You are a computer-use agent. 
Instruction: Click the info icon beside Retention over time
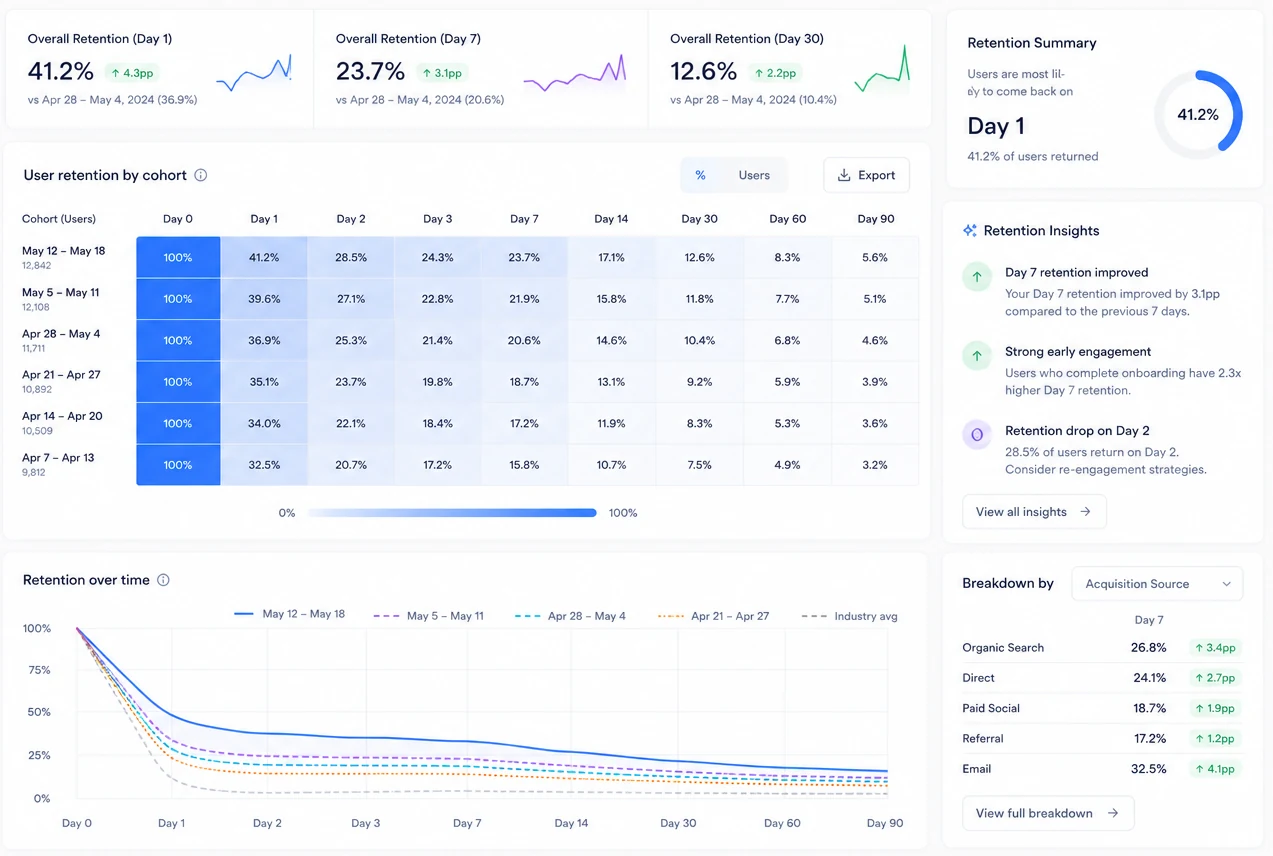pyautogui.click(x=163, y=580)
